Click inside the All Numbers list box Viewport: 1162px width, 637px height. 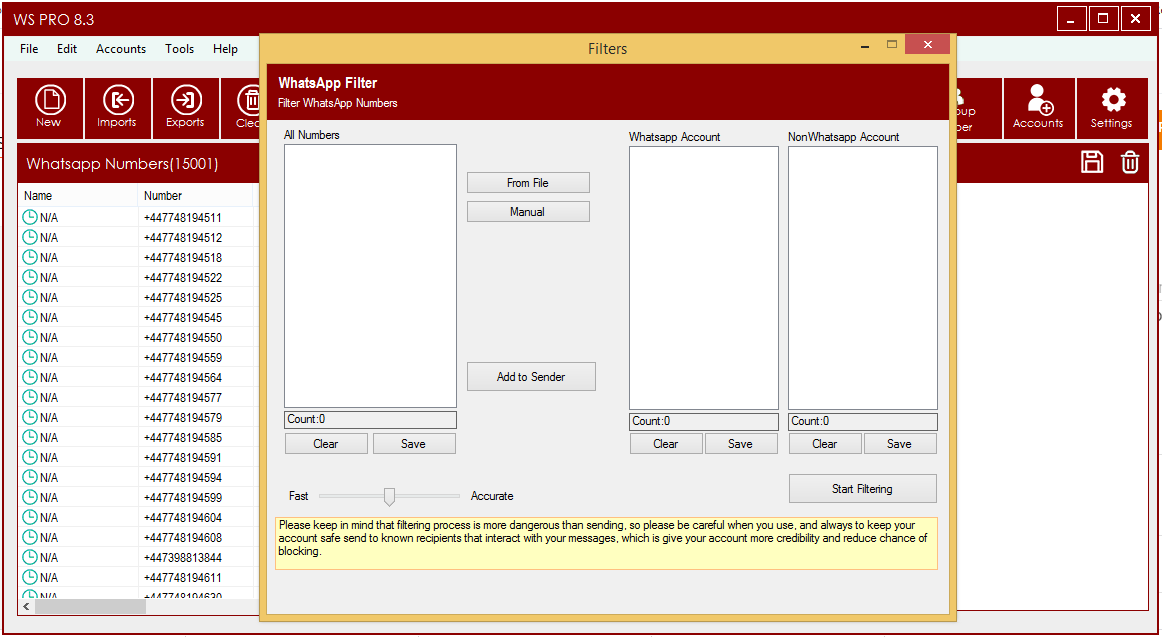[371, 276]
